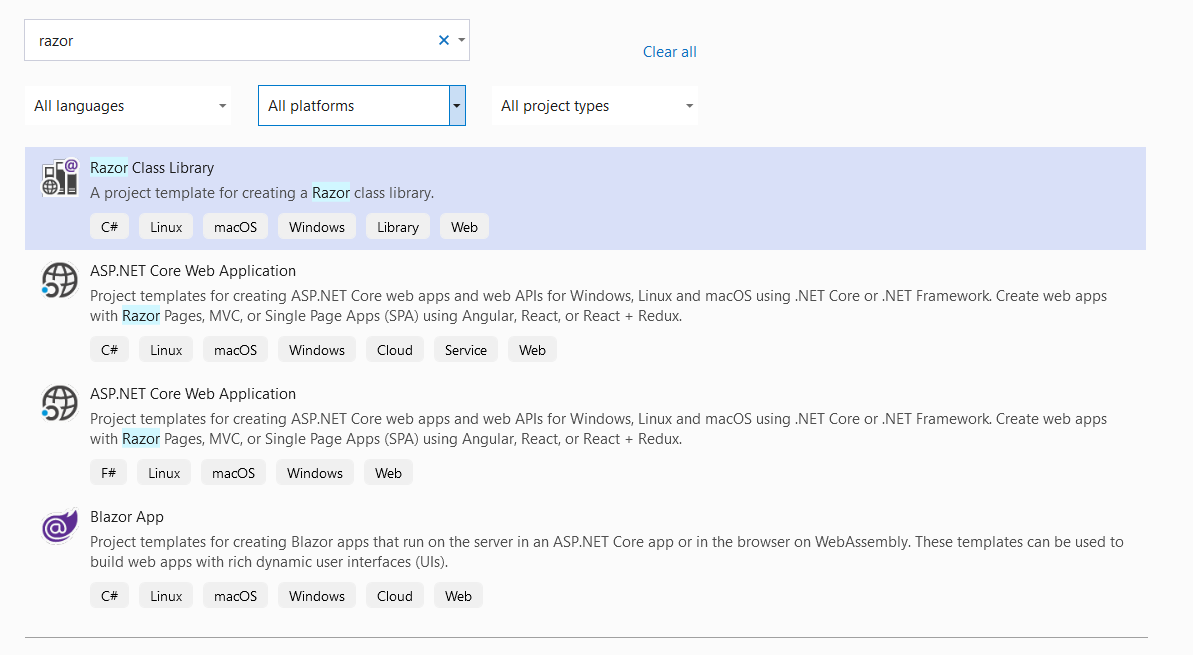Open the All project types dropdown
The height and width of the screenshot is (655, 1193).
pyautogui.click(x=595, y=106)
